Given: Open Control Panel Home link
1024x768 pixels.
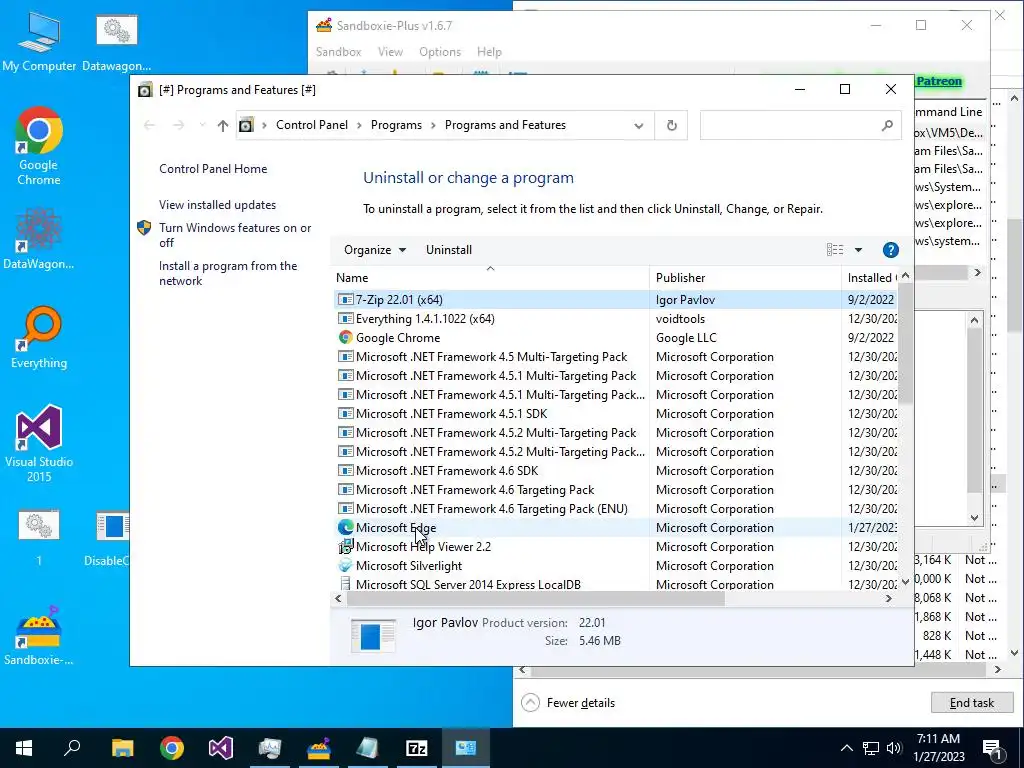Looking at the screenshot, I should click(x=213, y=169).
